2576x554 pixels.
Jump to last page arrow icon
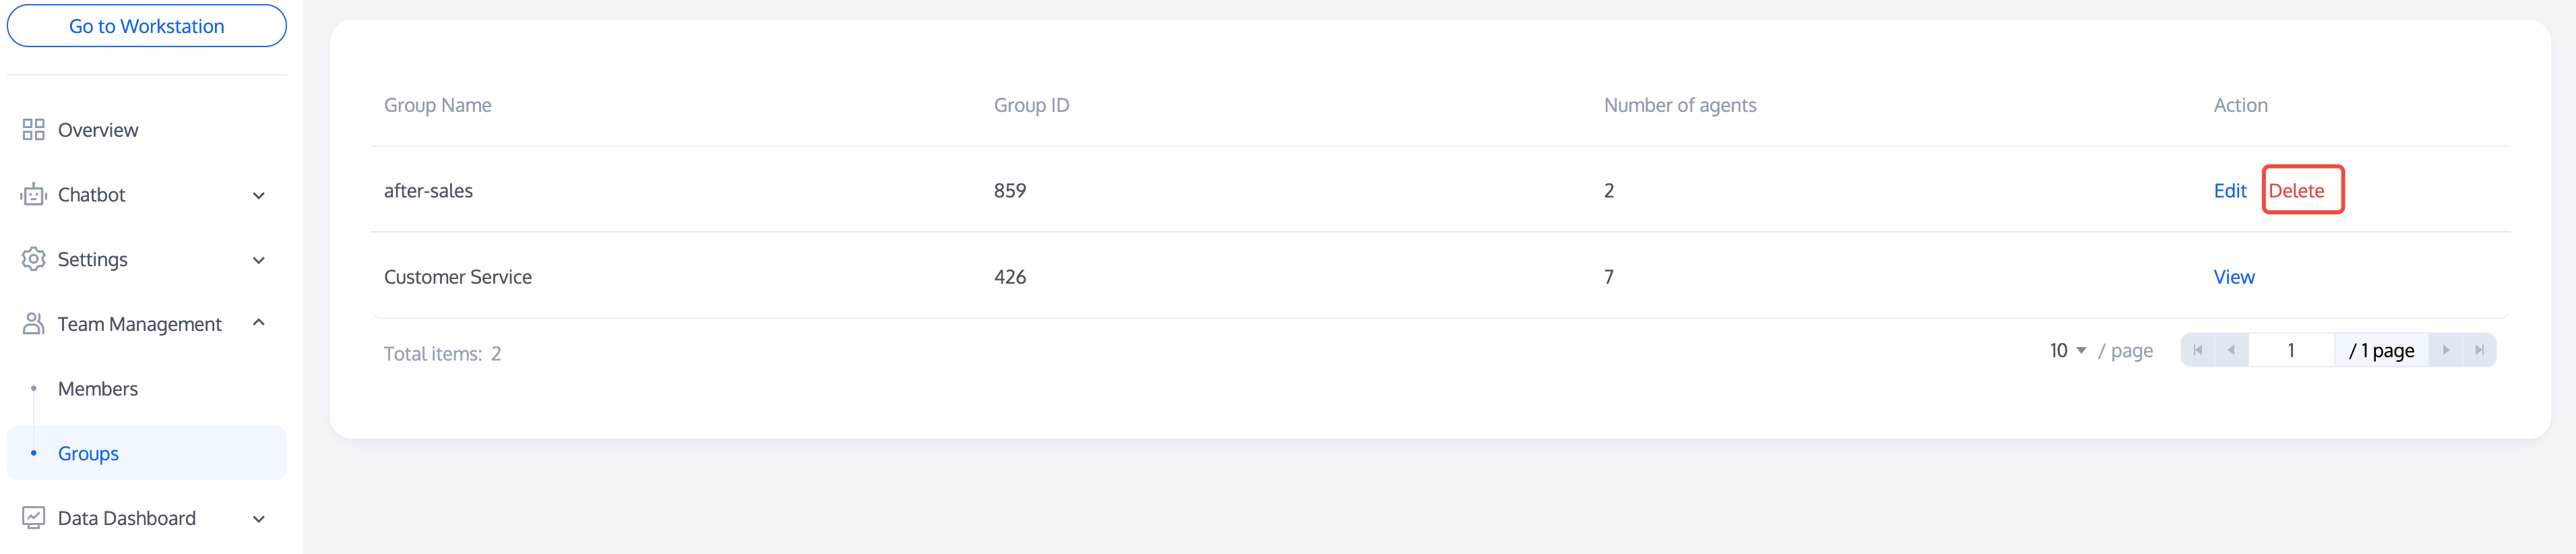[2479, 350]
